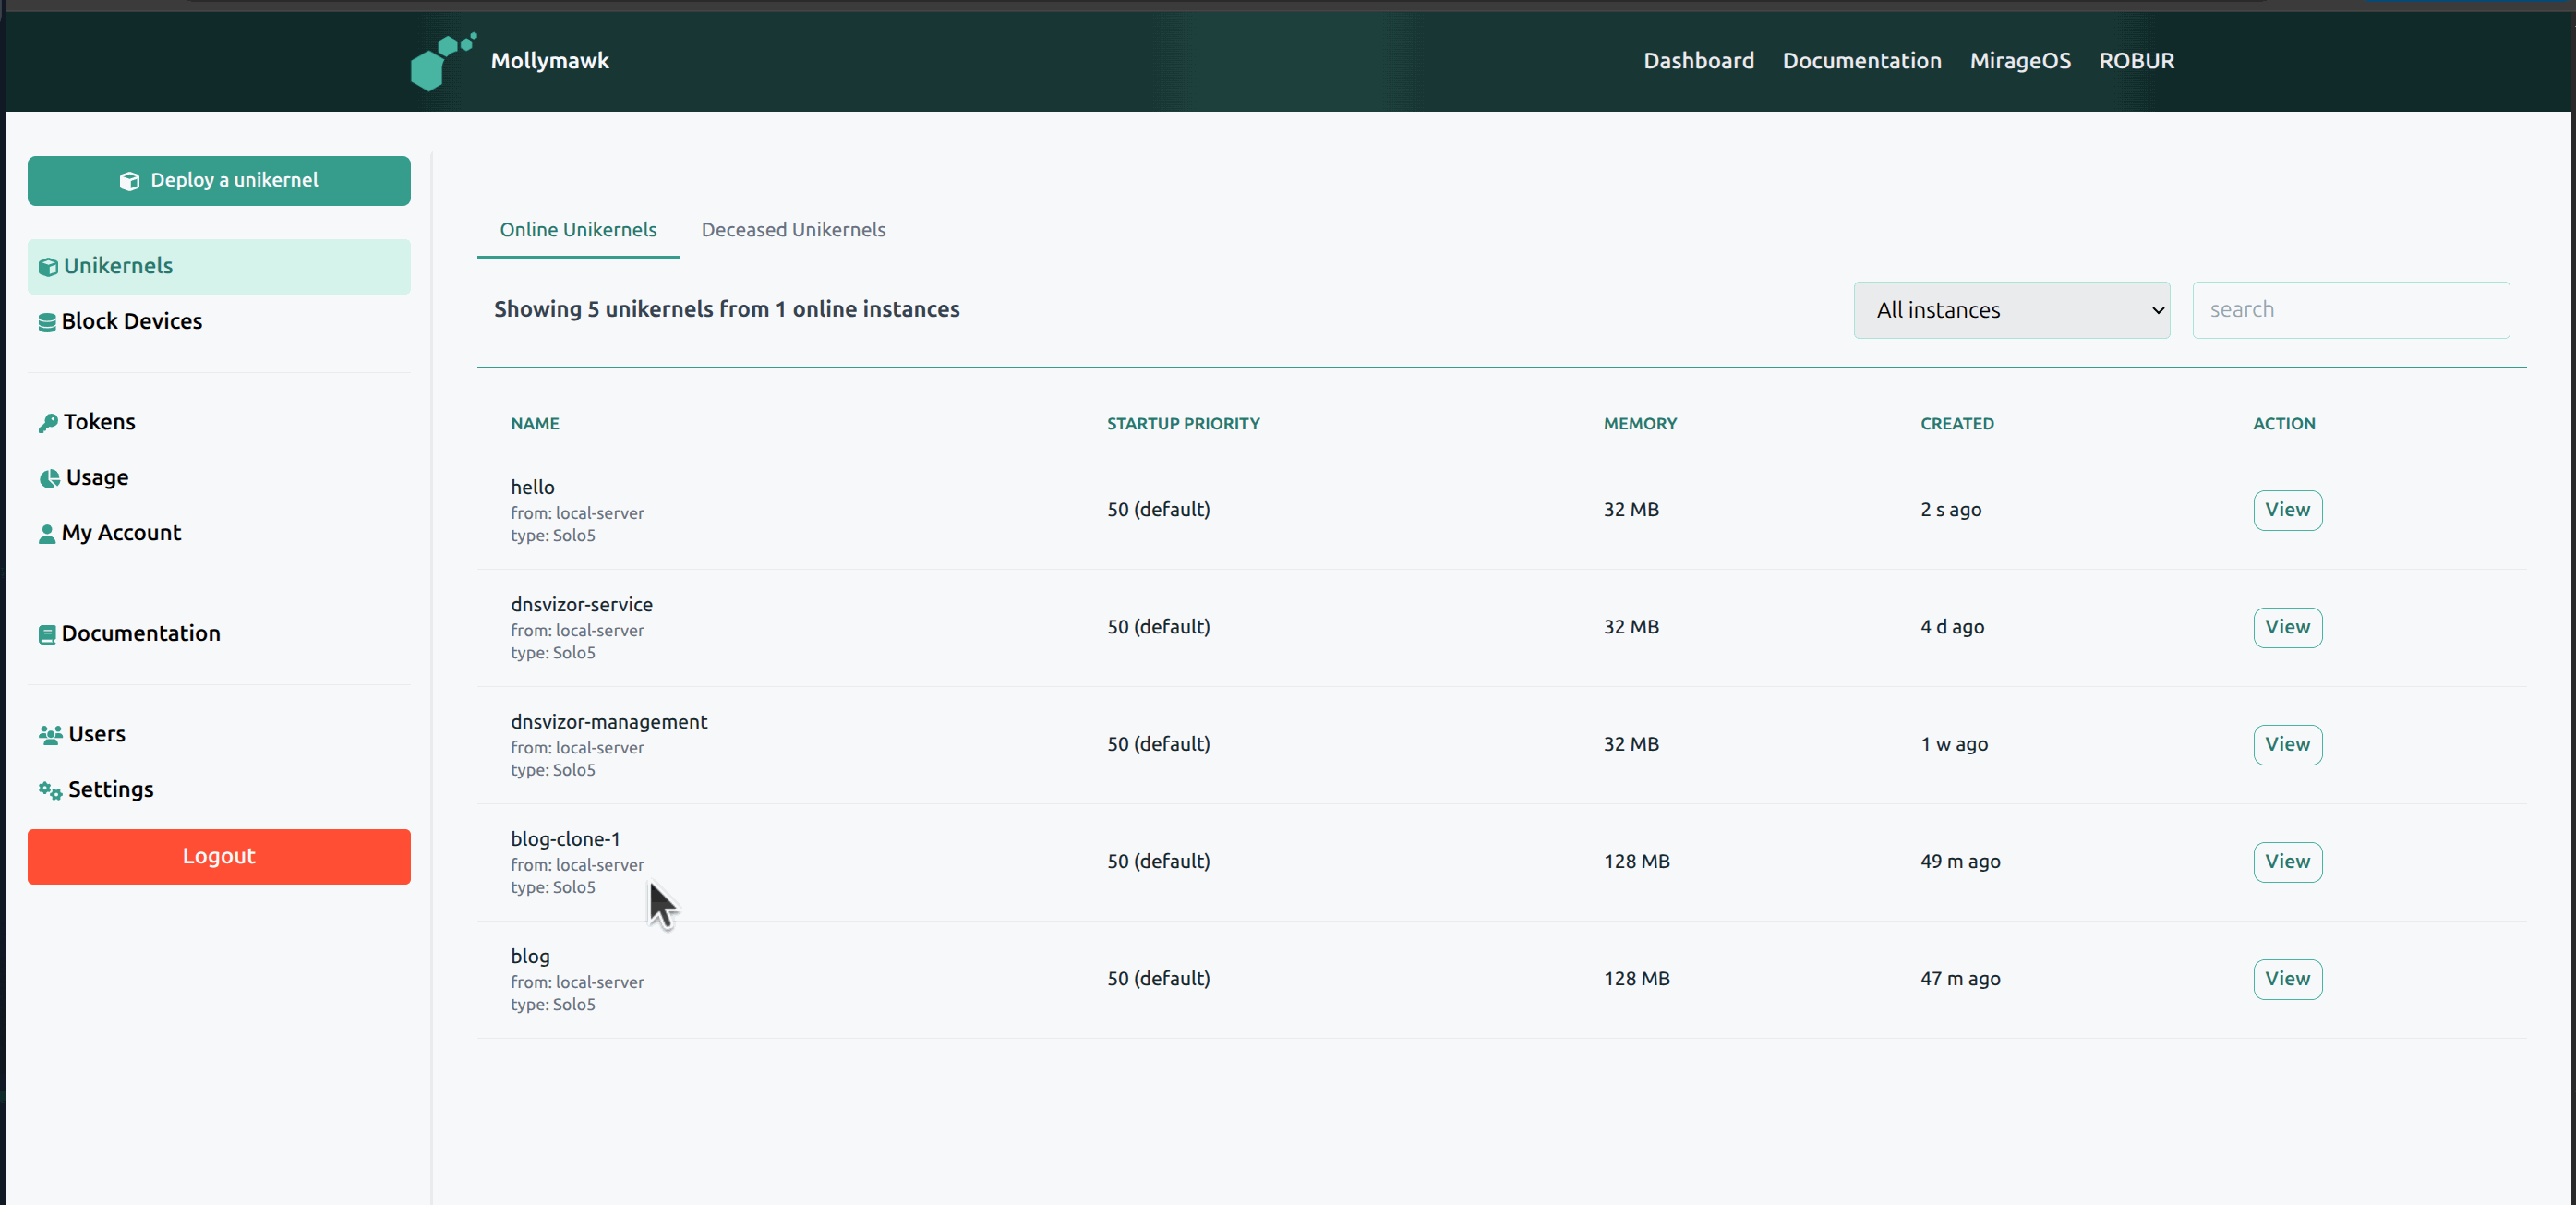Click the Unikernels cube icon in sidebar
Viewport: 2576px width, 1205px height.
pos(48,267)
